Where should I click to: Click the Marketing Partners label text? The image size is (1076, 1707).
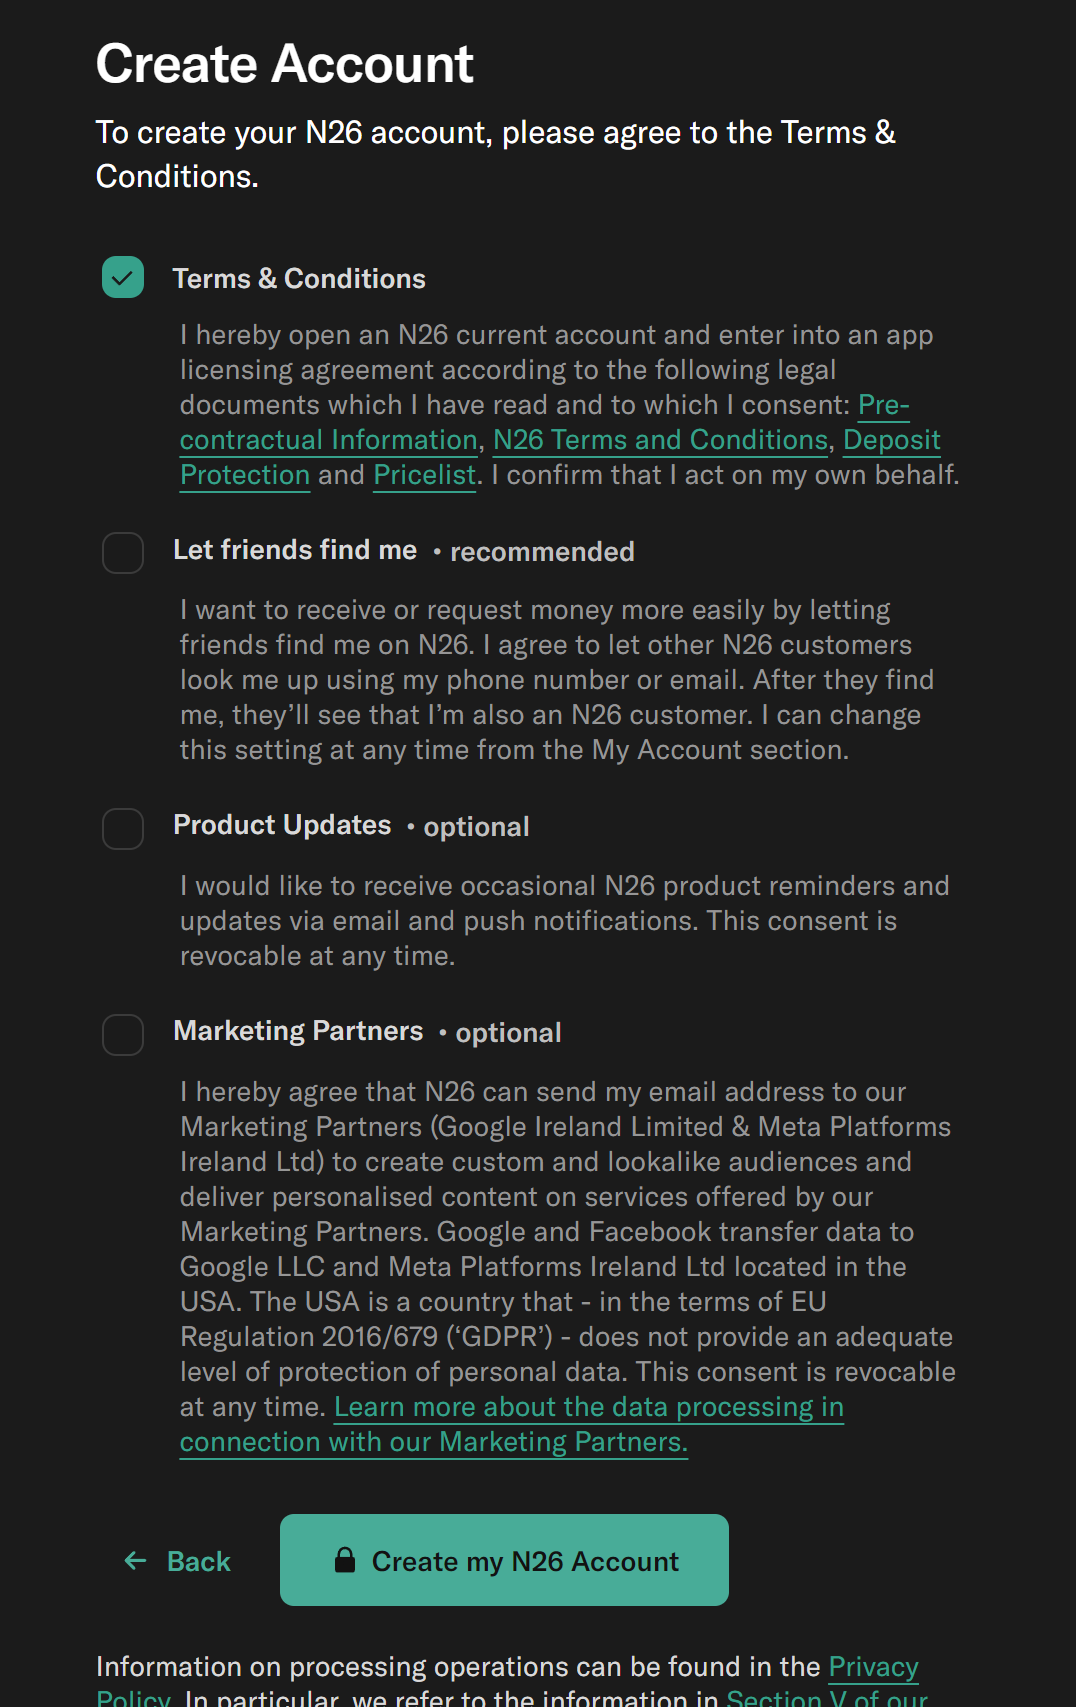point(298,1031)
